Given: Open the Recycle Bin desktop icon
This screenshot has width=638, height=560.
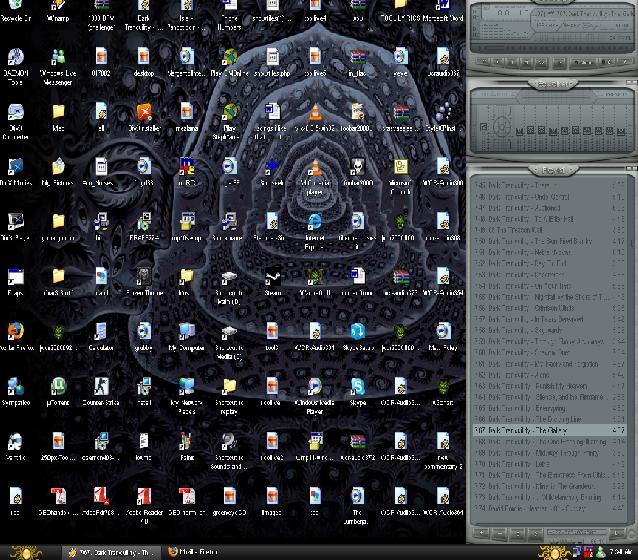Looking at the screenshot, I should point(15,10).
